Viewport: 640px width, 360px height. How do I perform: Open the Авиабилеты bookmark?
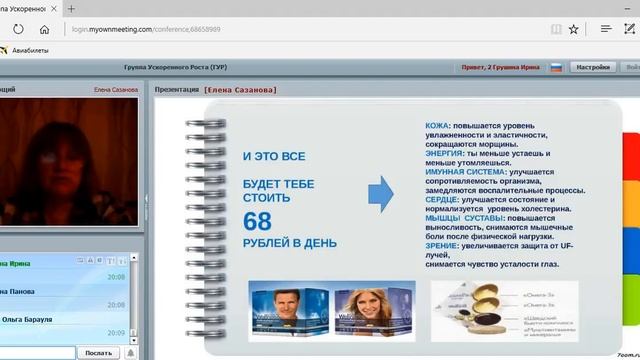pyautogui.click(x=24, y=51)
